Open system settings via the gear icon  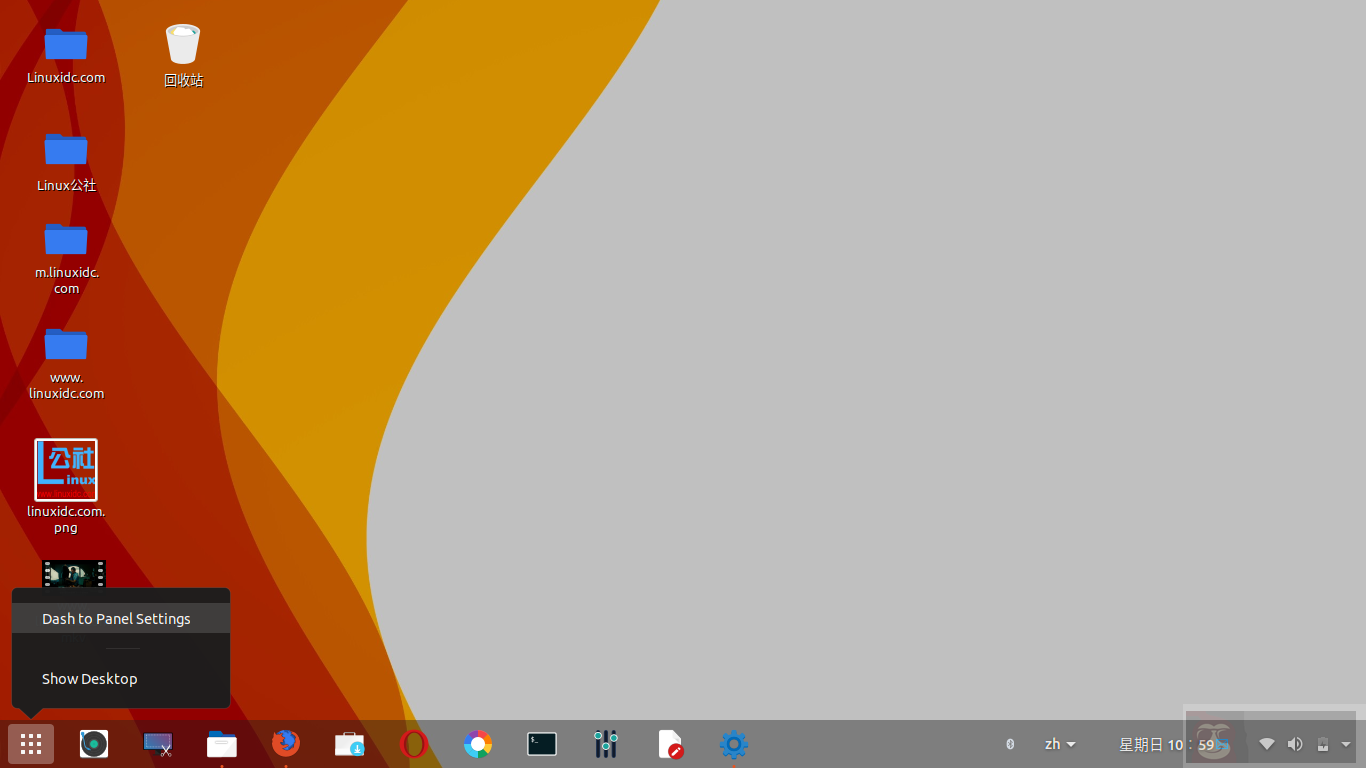coord(733,744)
